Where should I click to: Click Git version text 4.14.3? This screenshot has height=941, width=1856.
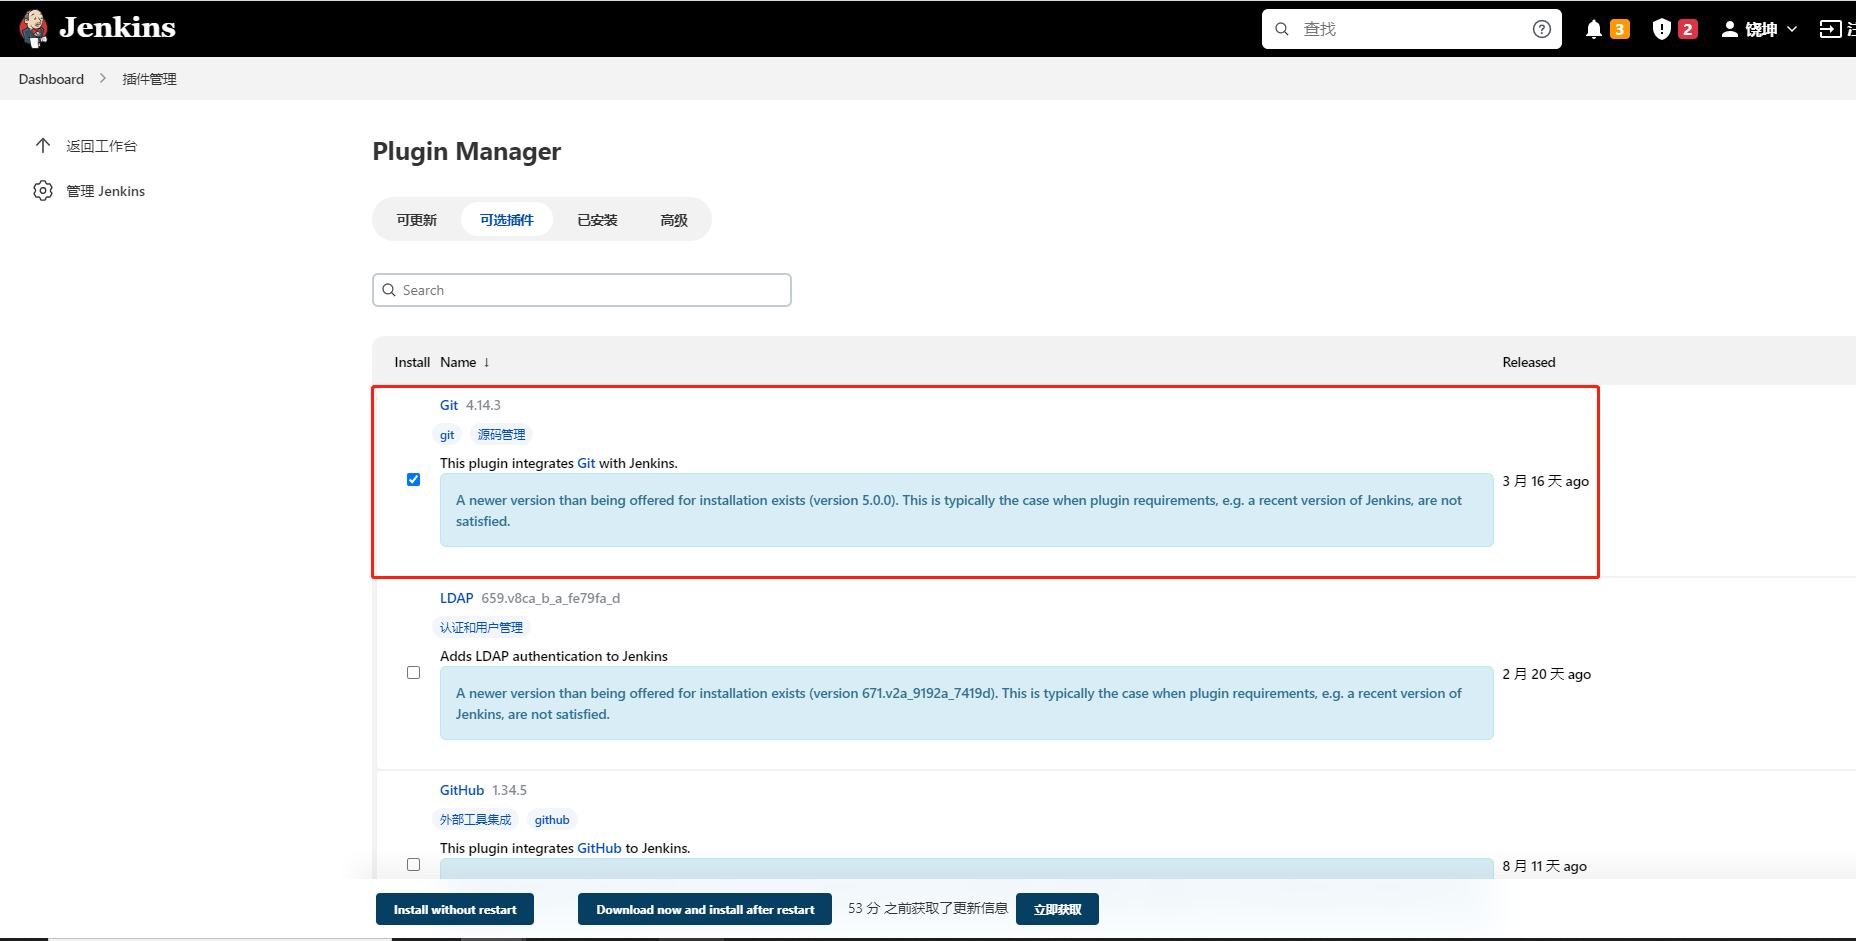click(483, 405)
